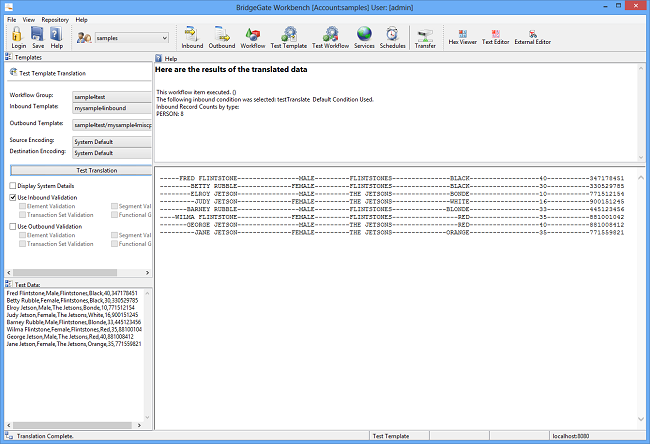The height and width of the screenshot is (444, 650).
Task: Open the Help menu
Action: click(x=81, y=19)
